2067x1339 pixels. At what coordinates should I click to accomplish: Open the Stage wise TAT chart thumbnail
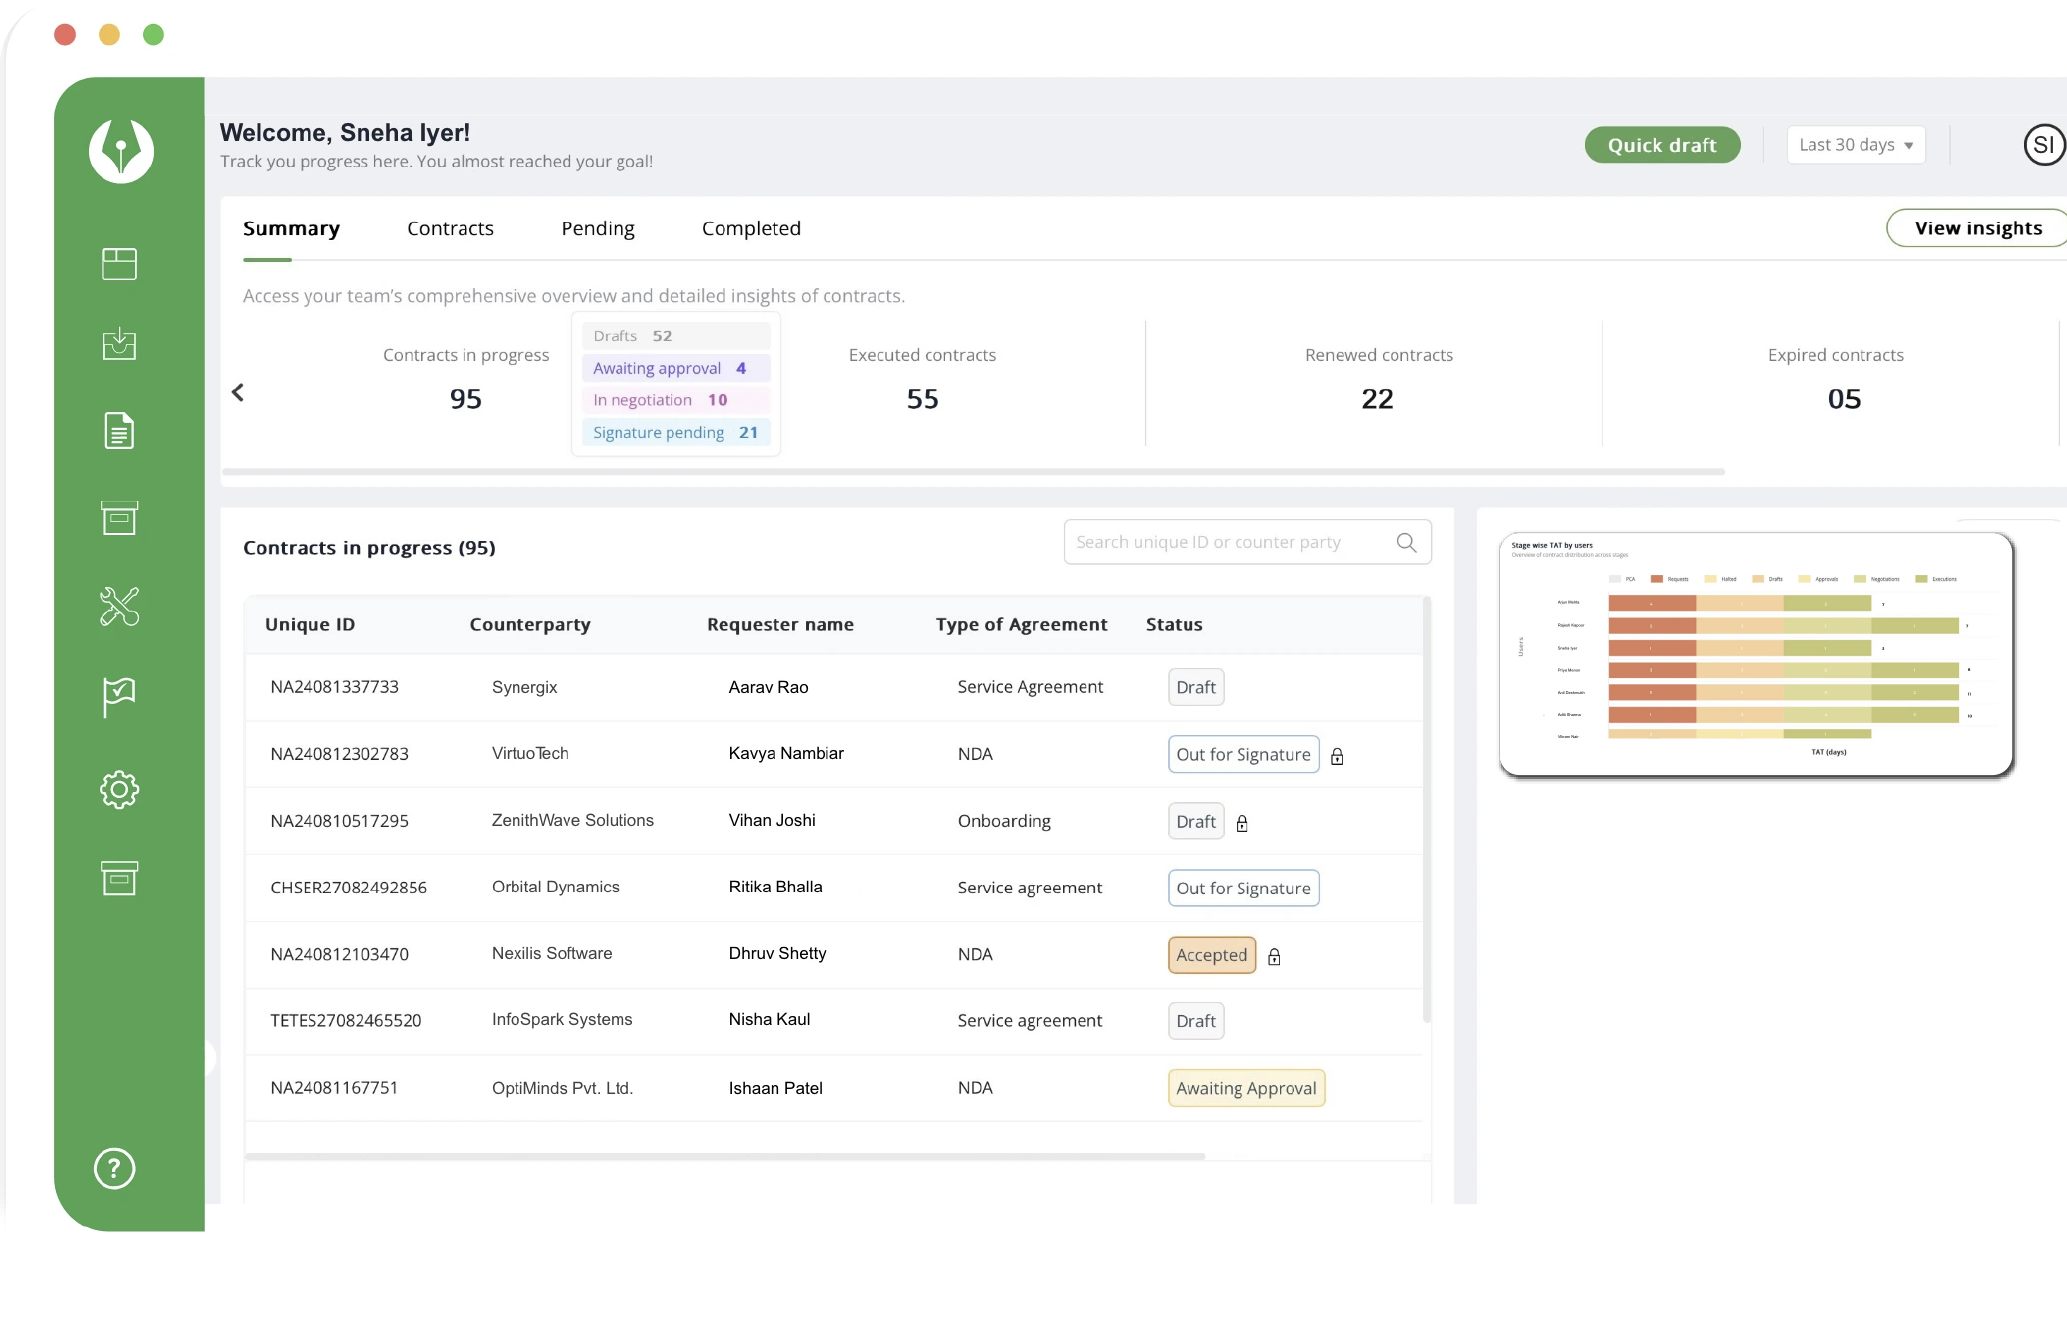tap(1755, 655)
